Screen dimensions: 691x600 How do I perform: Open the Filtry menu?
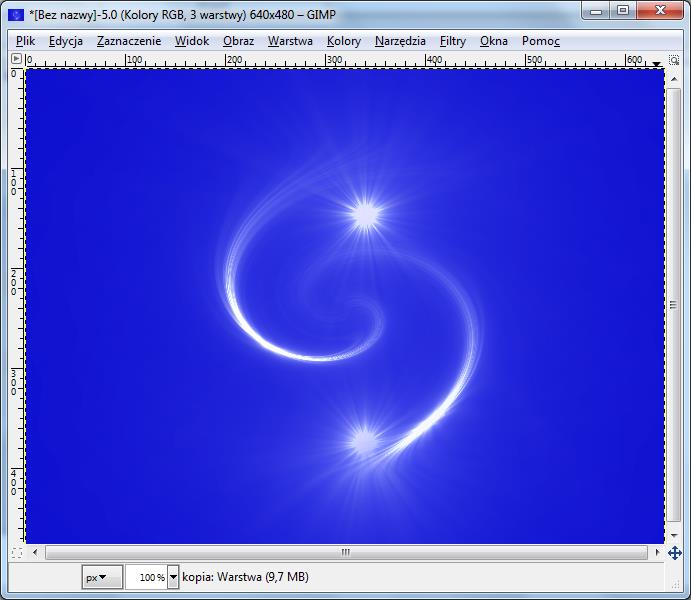pyautogui.click(x=453, y=41)
